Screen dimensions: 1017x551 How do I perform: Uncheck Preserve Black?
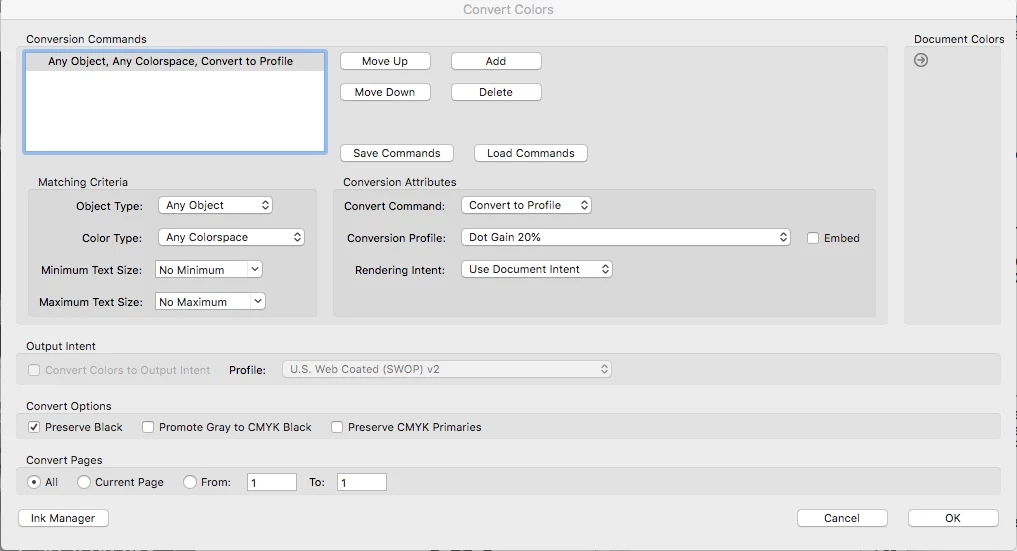coord(34,427)
